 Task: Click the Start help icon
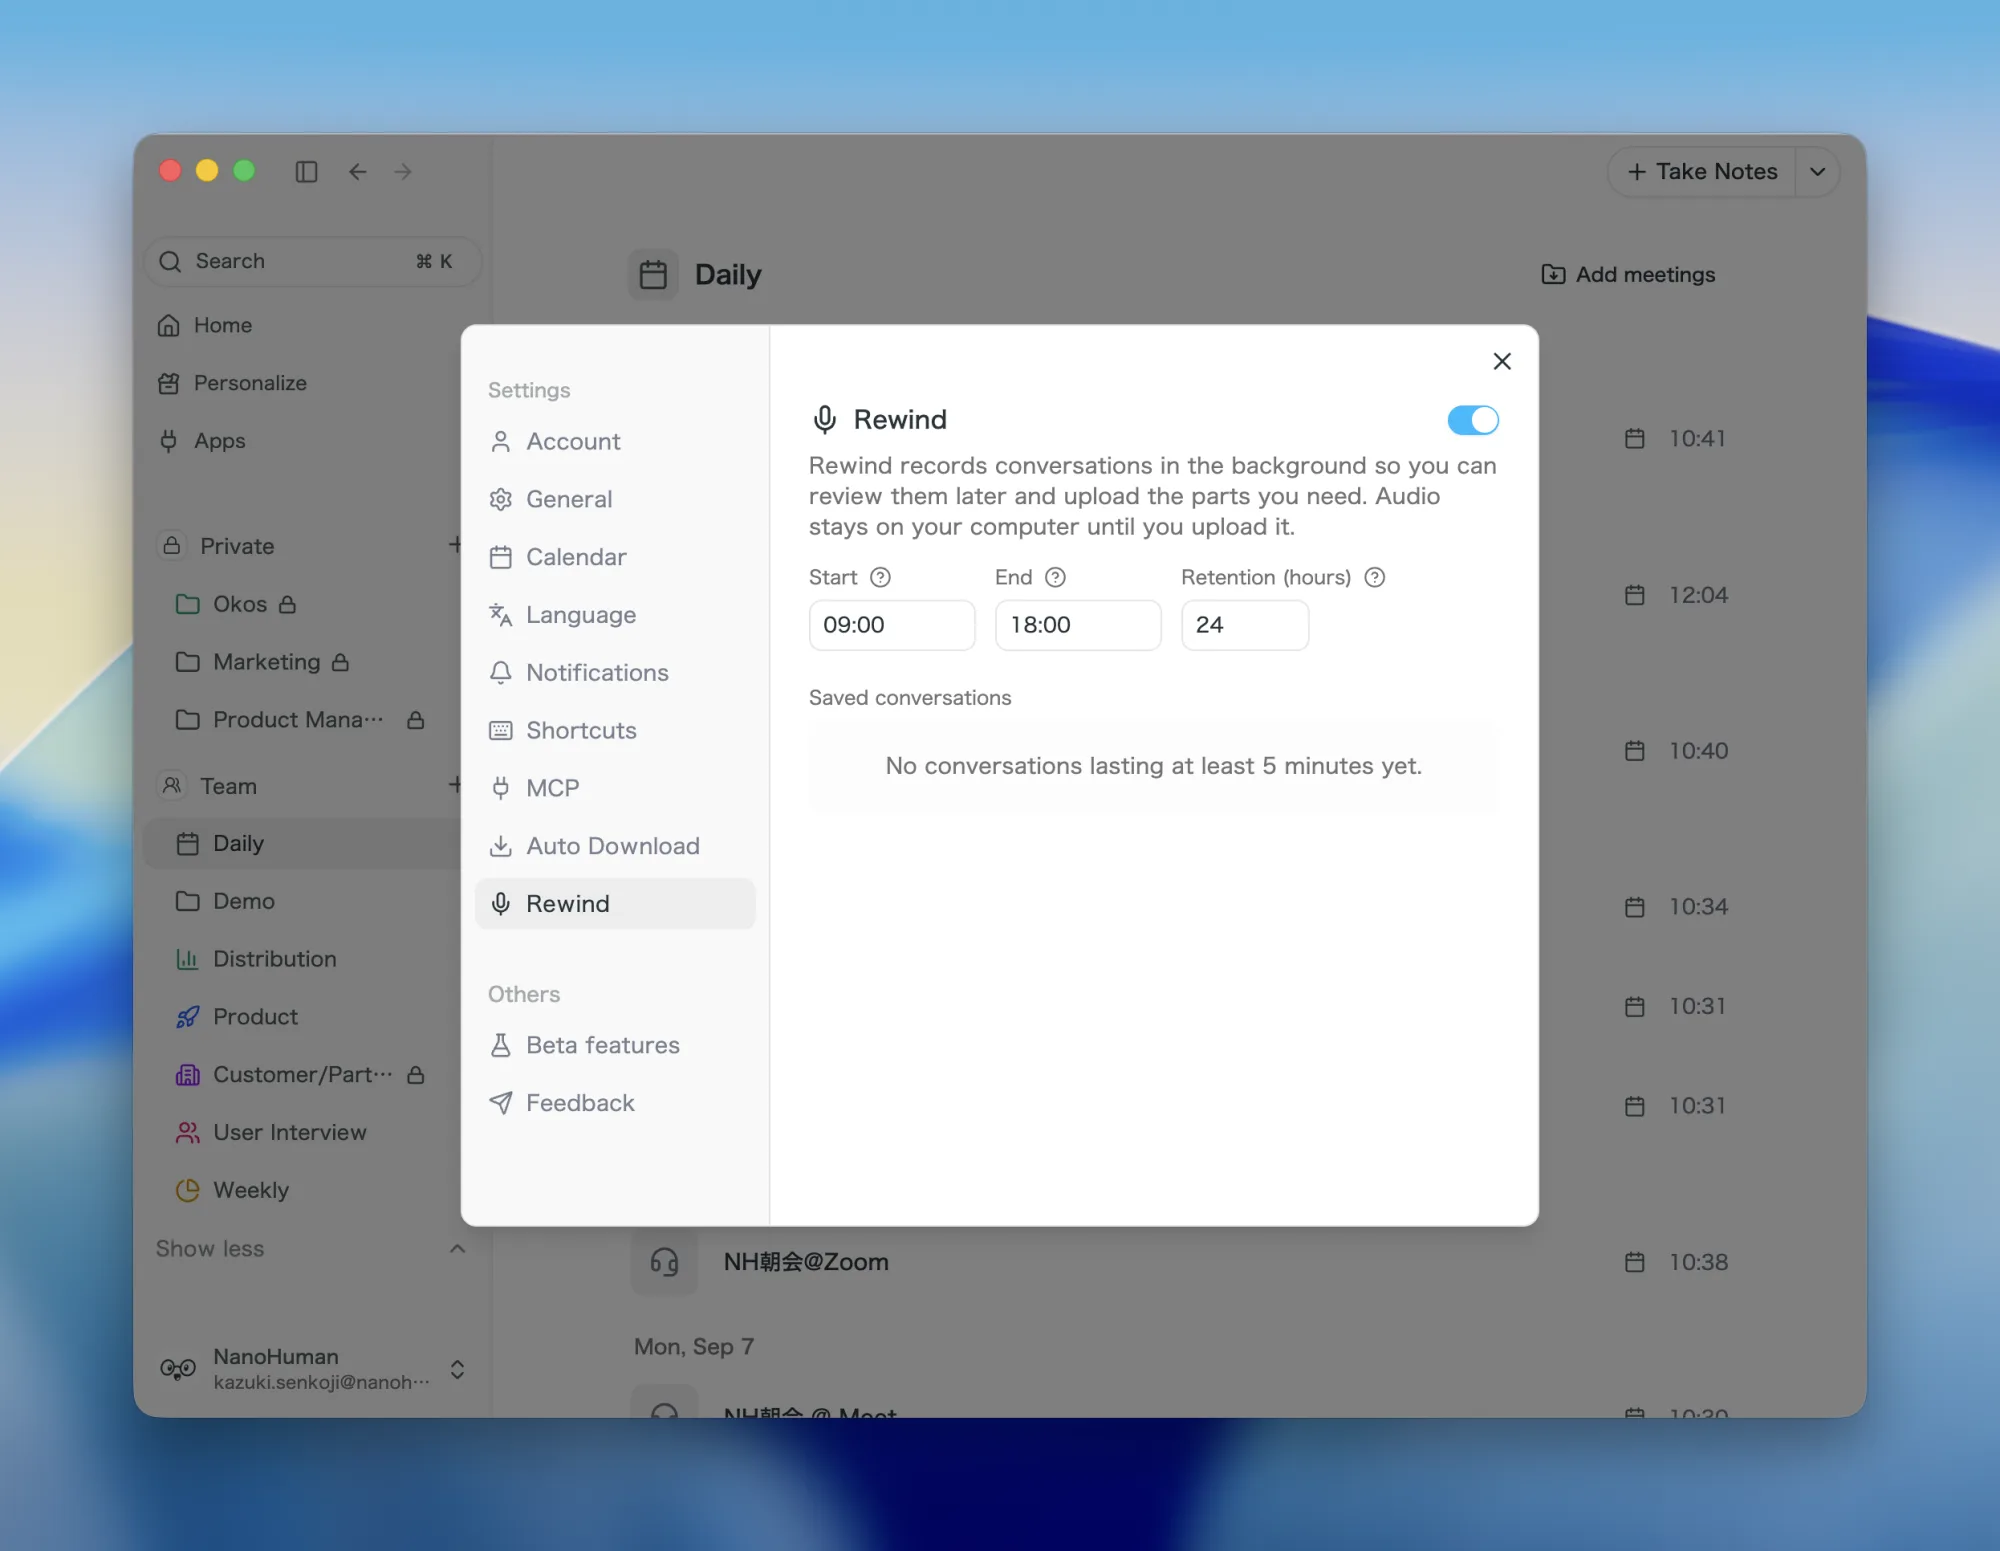tap(880, 577)
